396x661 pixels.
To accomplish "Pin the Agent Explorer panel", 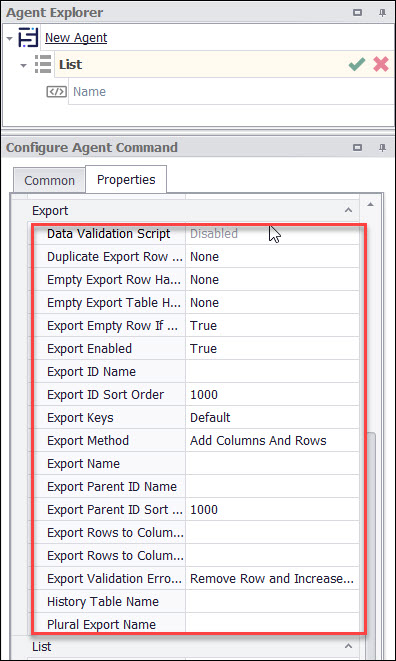I will (382, 13).
